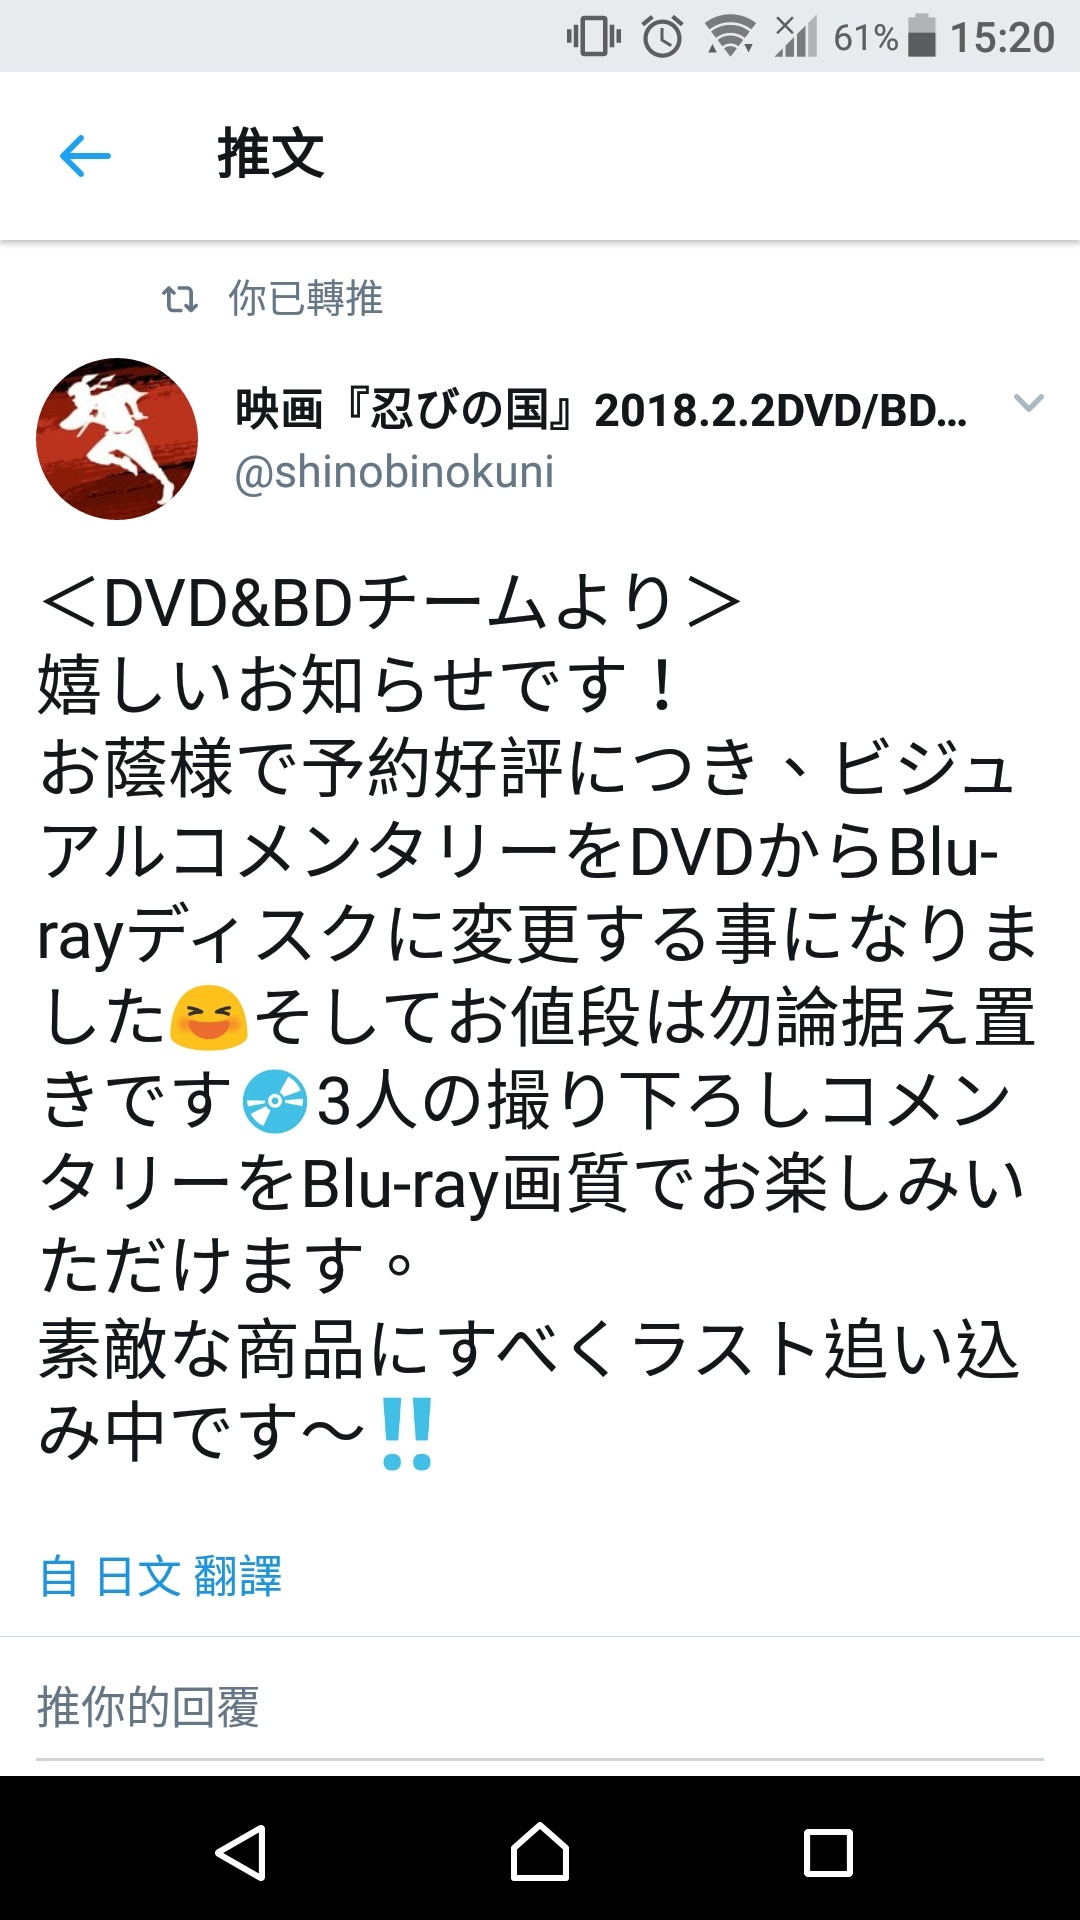The height and width of the screenshot is (1920, 1080).
Task: Translate tweet via 自 日文 翻譯
Action: tap(160, 1577)
